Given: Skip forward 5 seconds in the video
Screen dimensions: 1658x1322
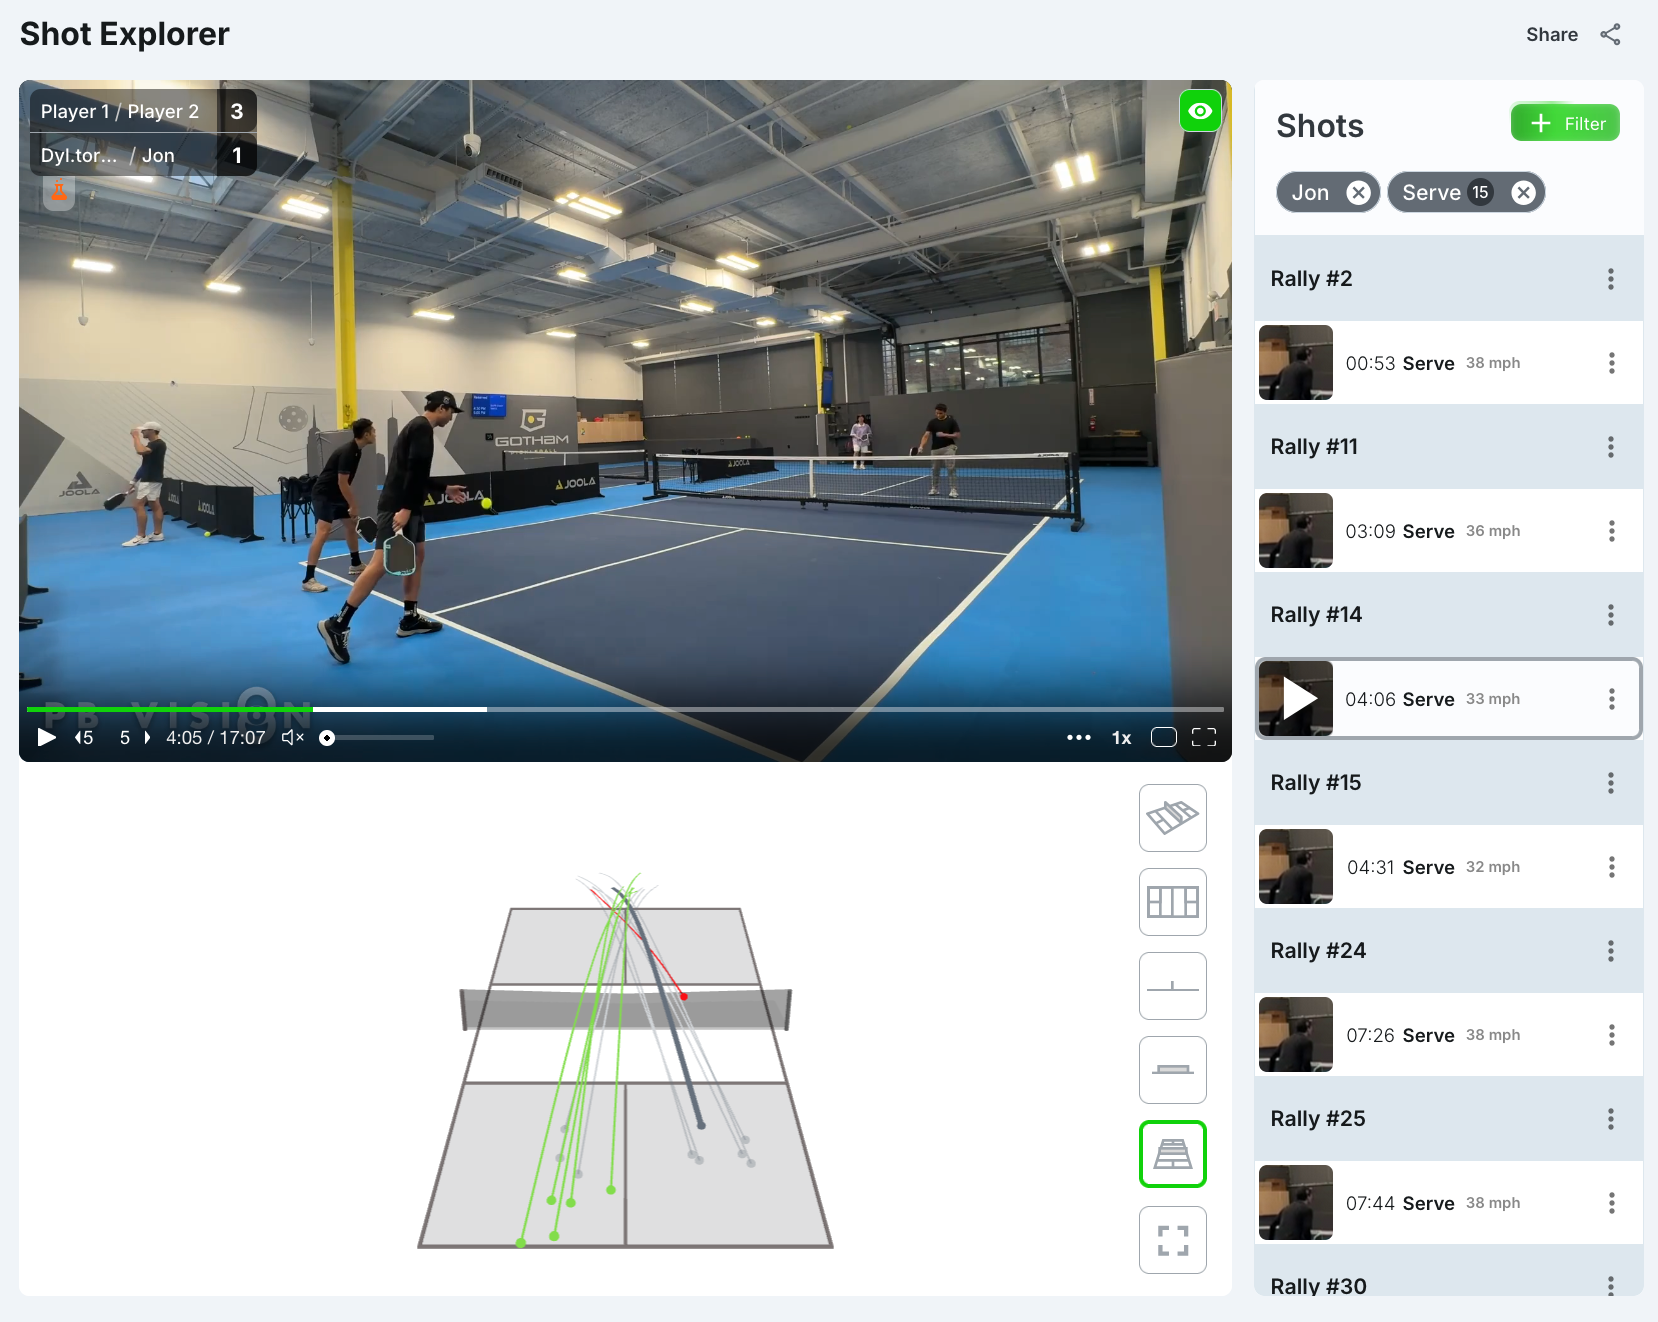Looking at the screenshot, I should point(135,737).
